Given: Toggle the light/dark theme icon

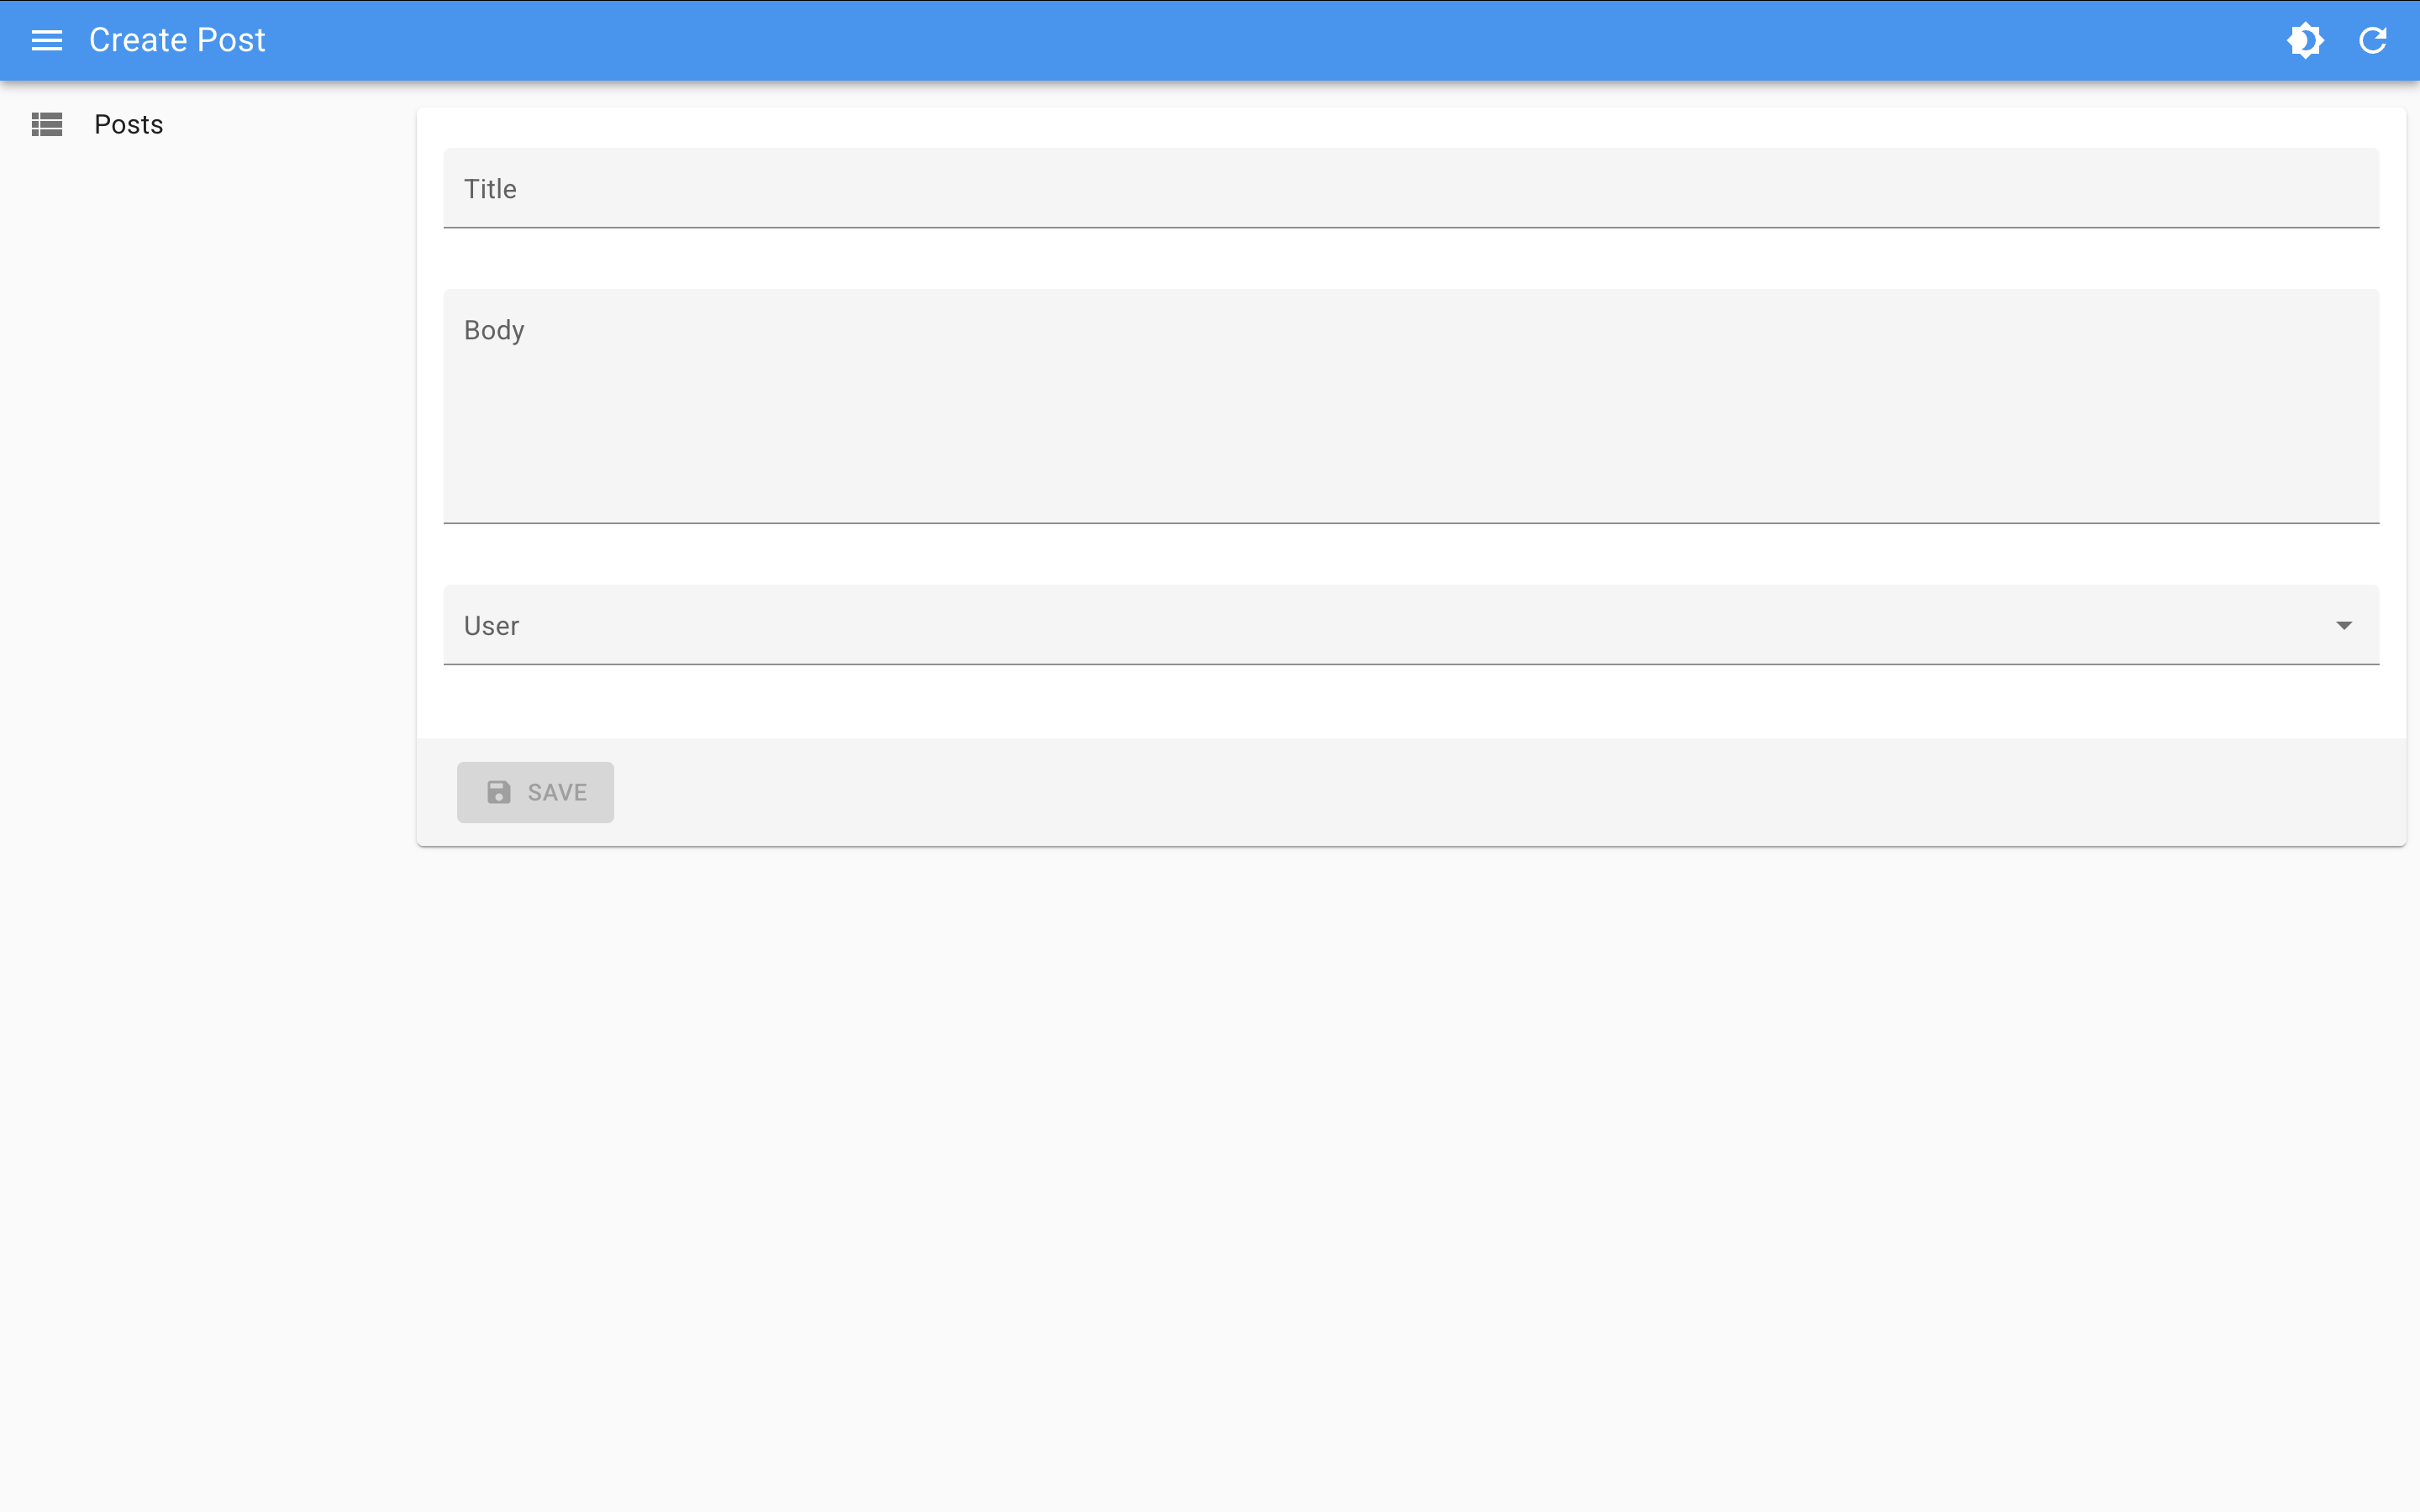Looking at the screenshot, I should (2305, 40).
